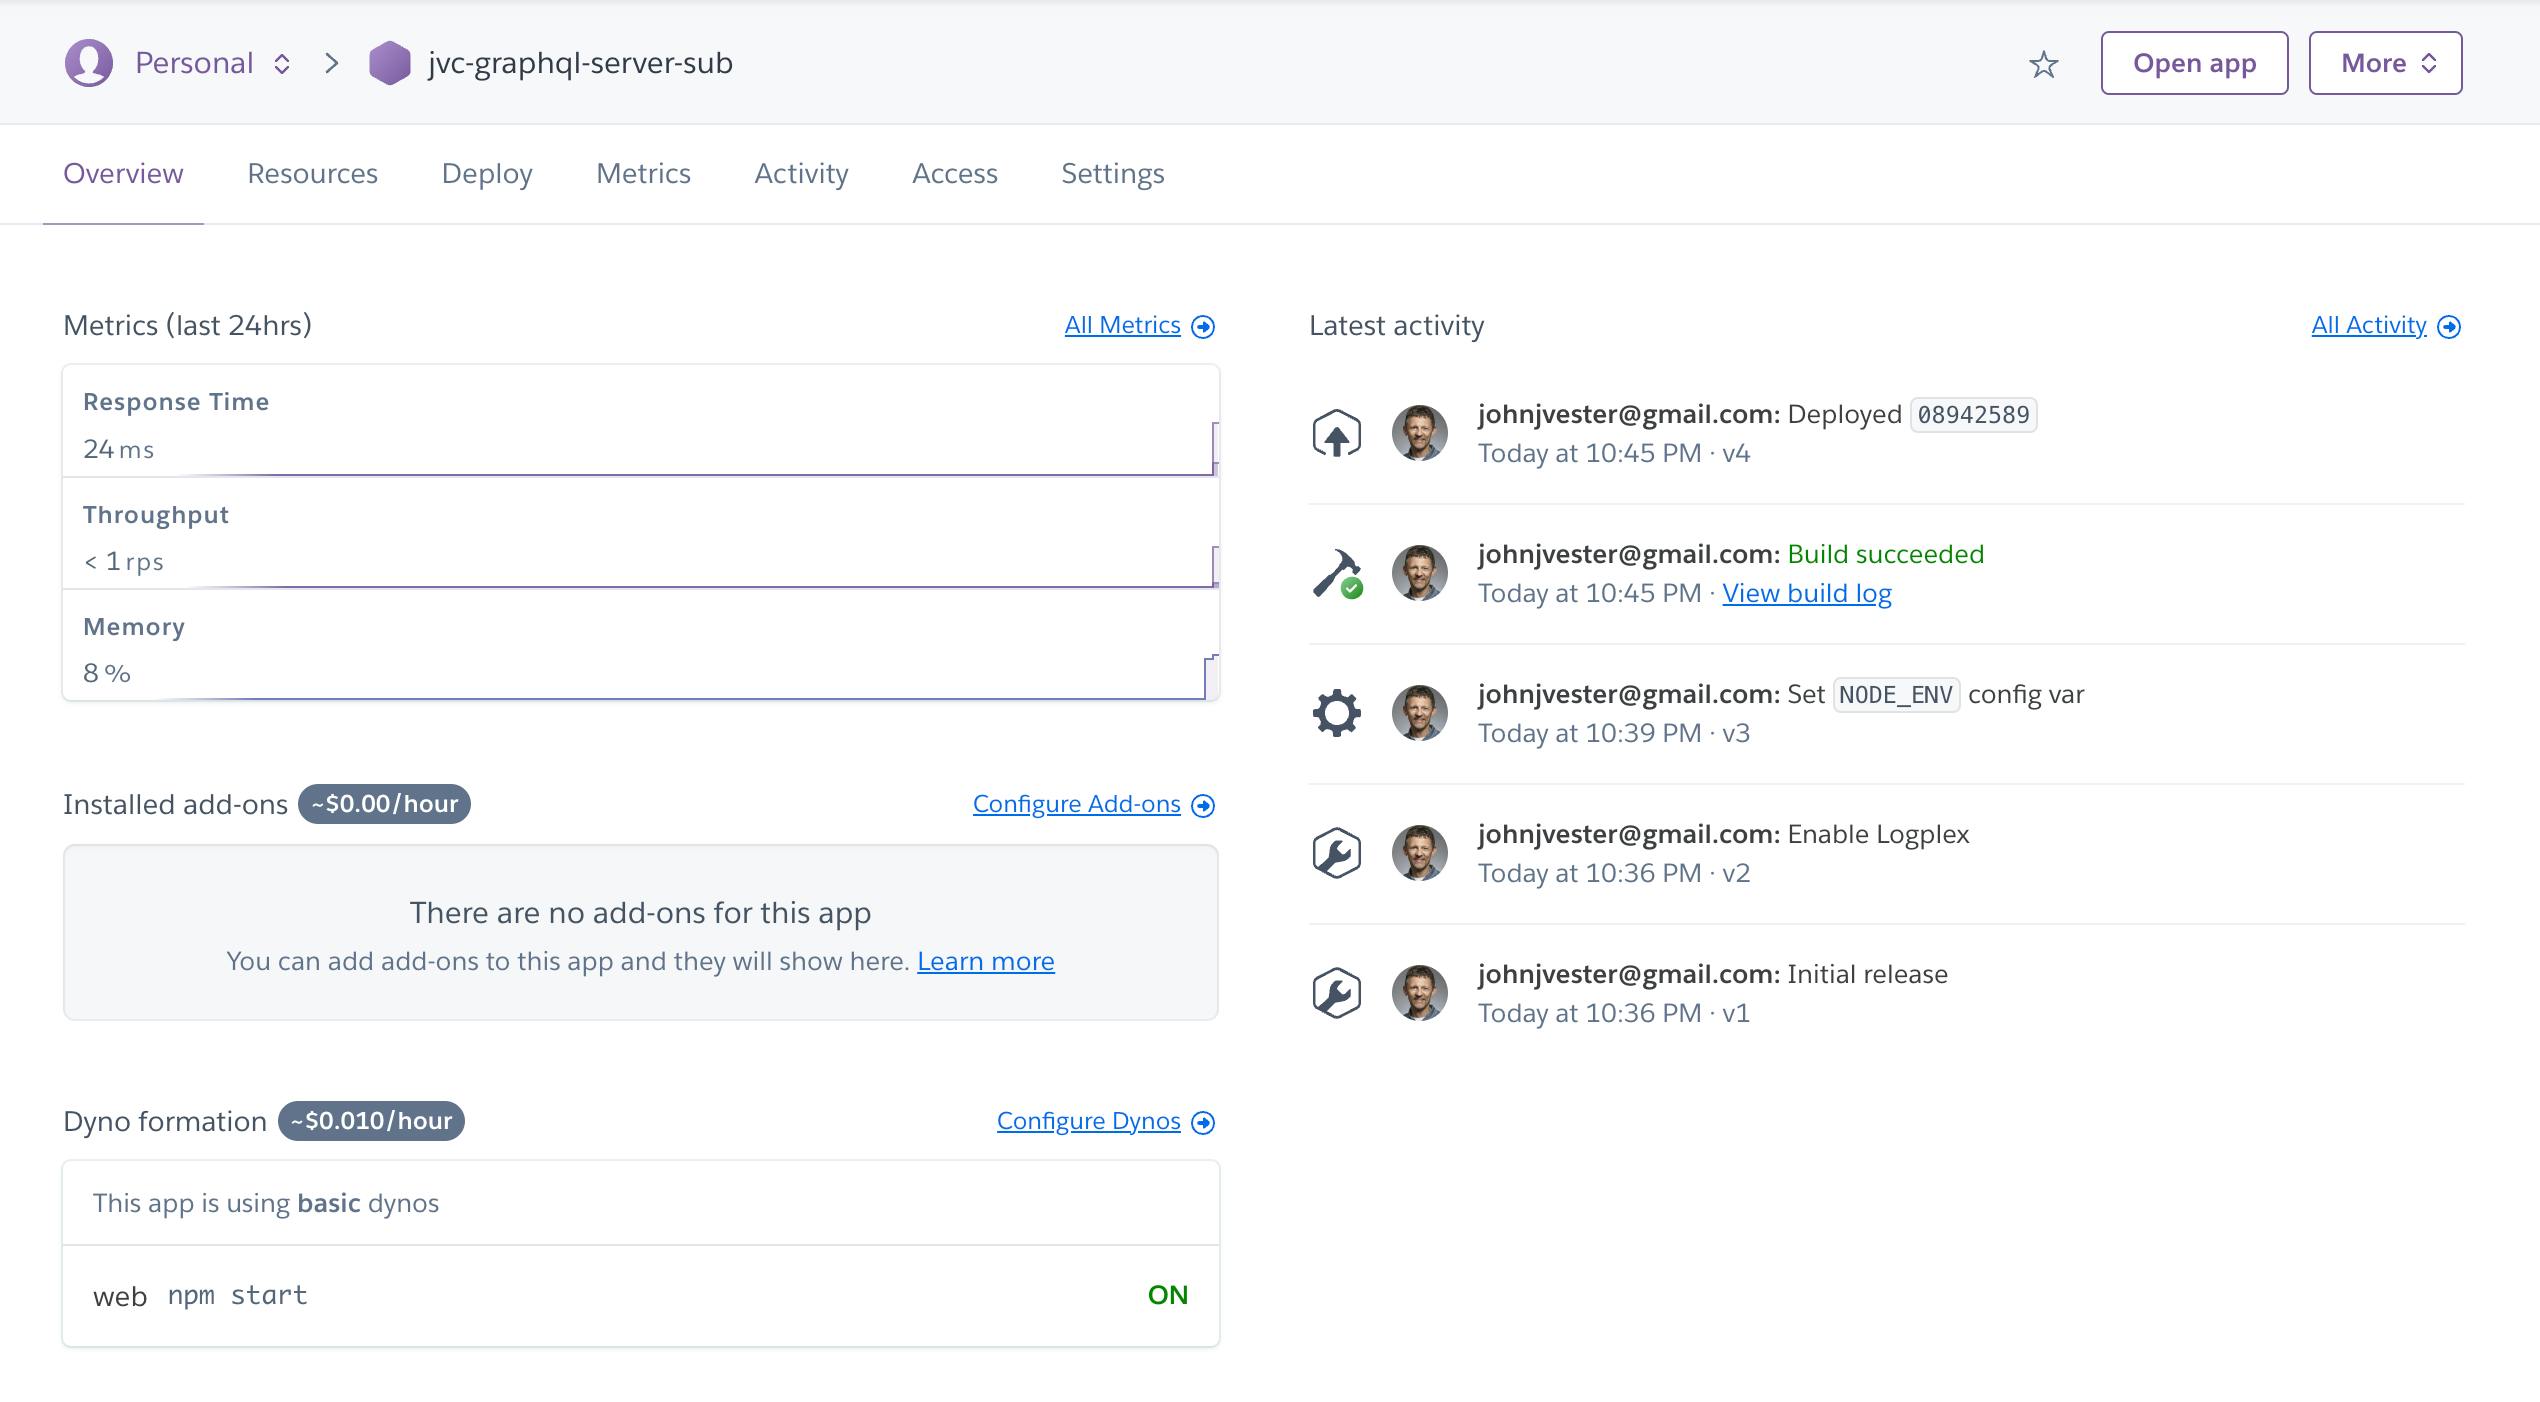Click the Personal account avatar icon
The width and height of the screenshot is (2540, 1402).
(89, 63)
